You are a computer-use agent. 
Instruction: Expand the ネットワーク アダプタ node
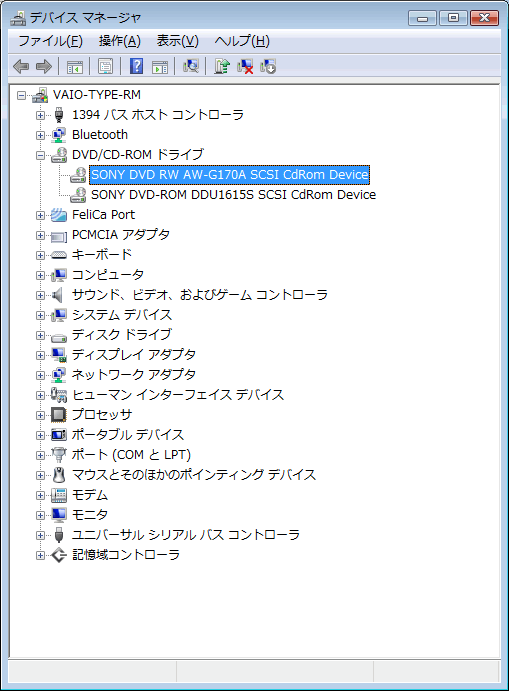40,375
